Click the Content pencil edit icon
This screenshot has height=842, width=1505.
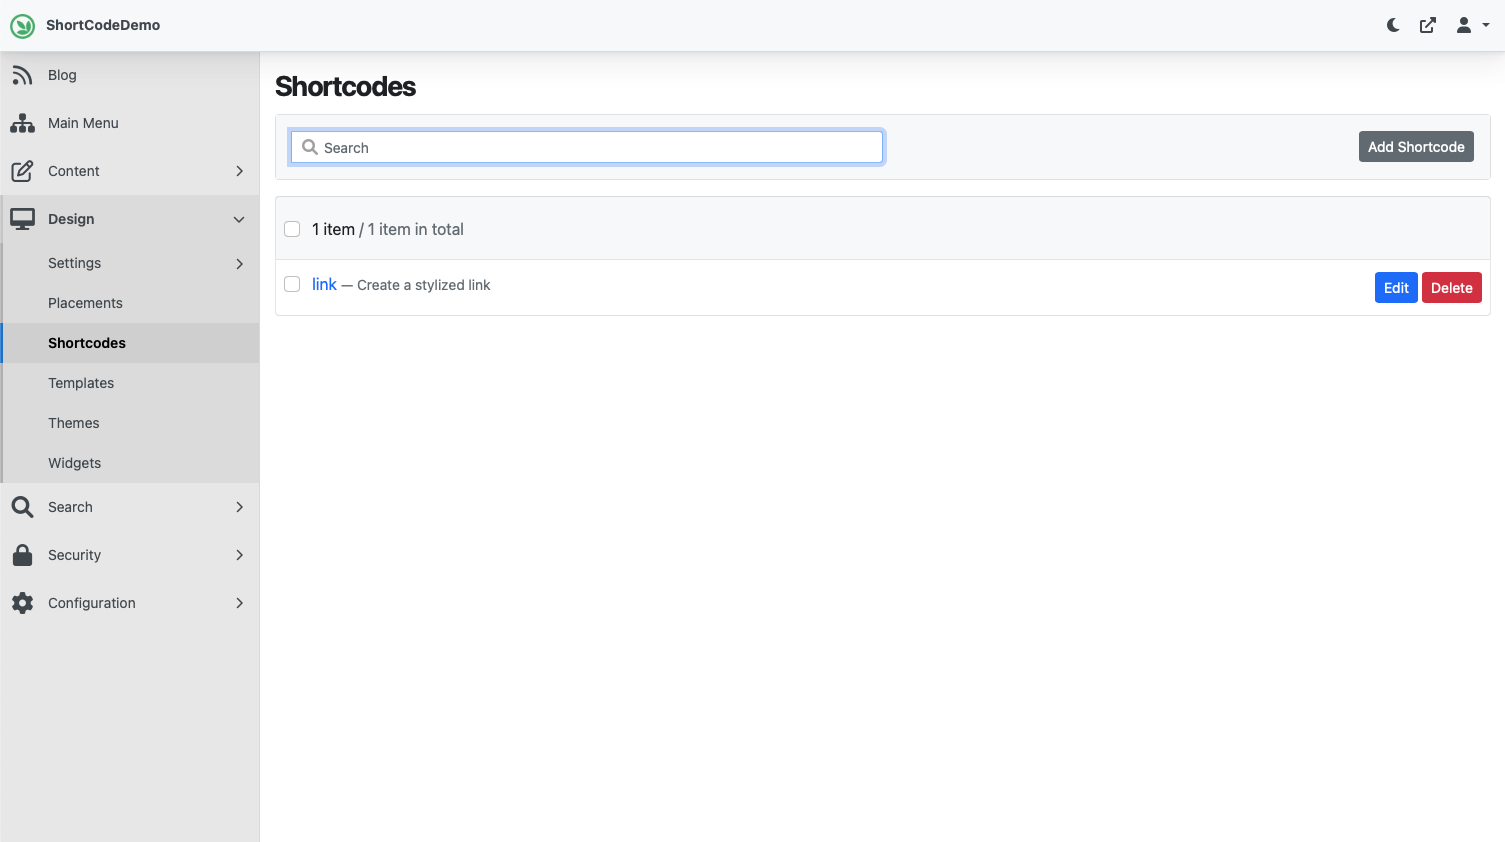22,171
